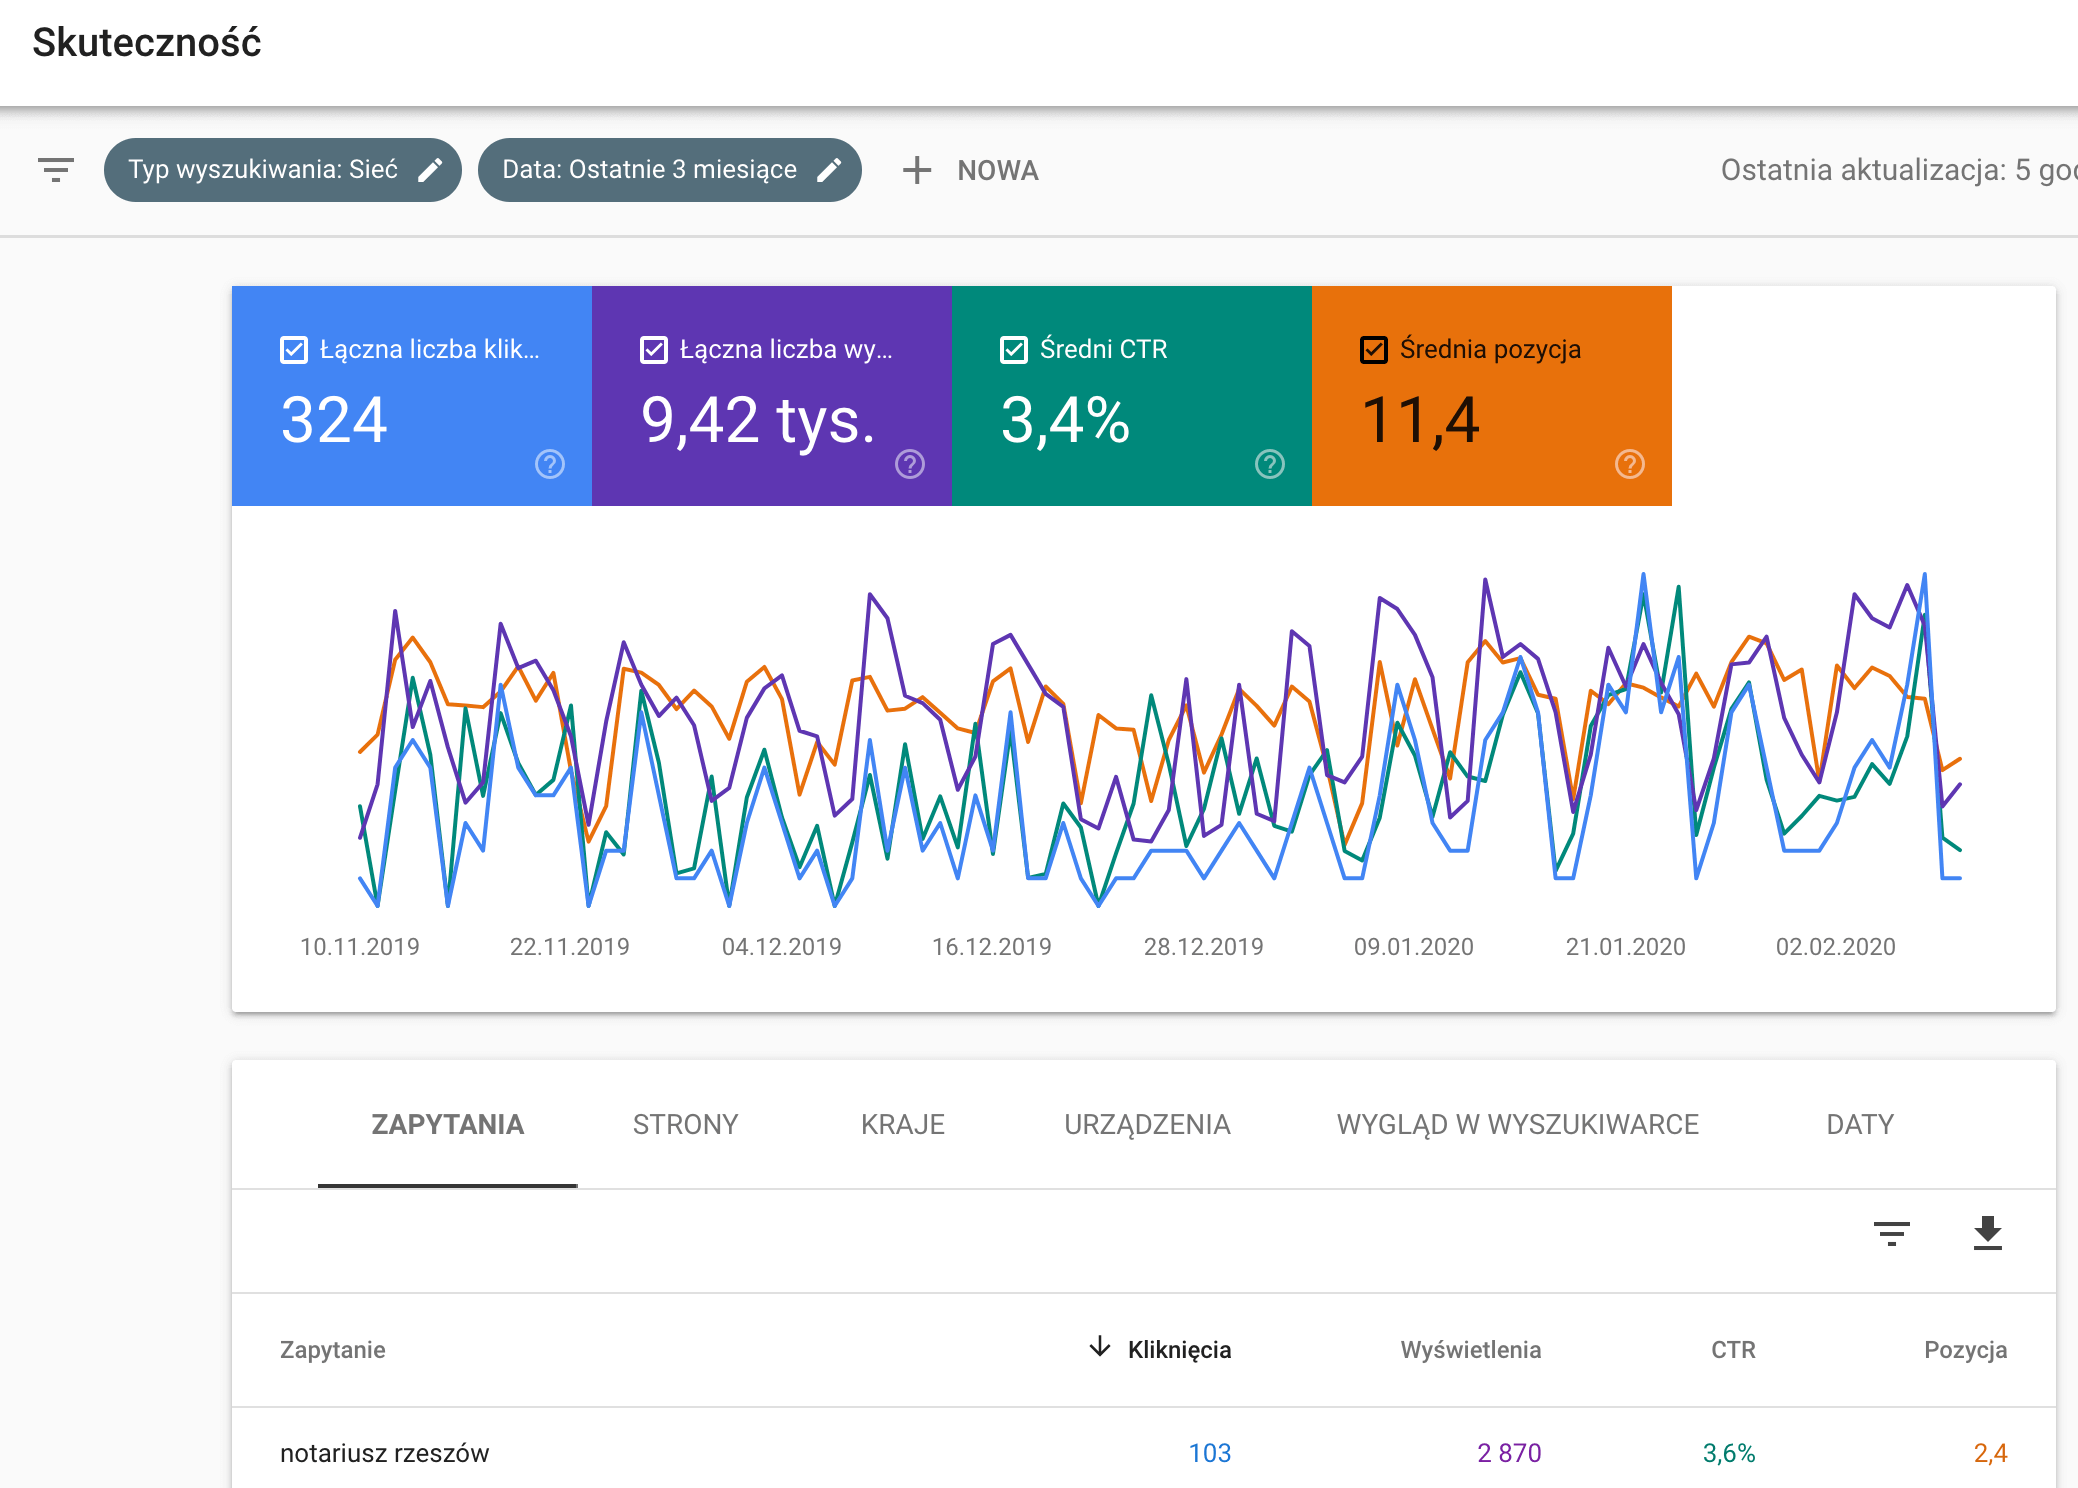Add a new filter with NOWA button
This screenshot has width=2078, height=1488.
(997, 170)
